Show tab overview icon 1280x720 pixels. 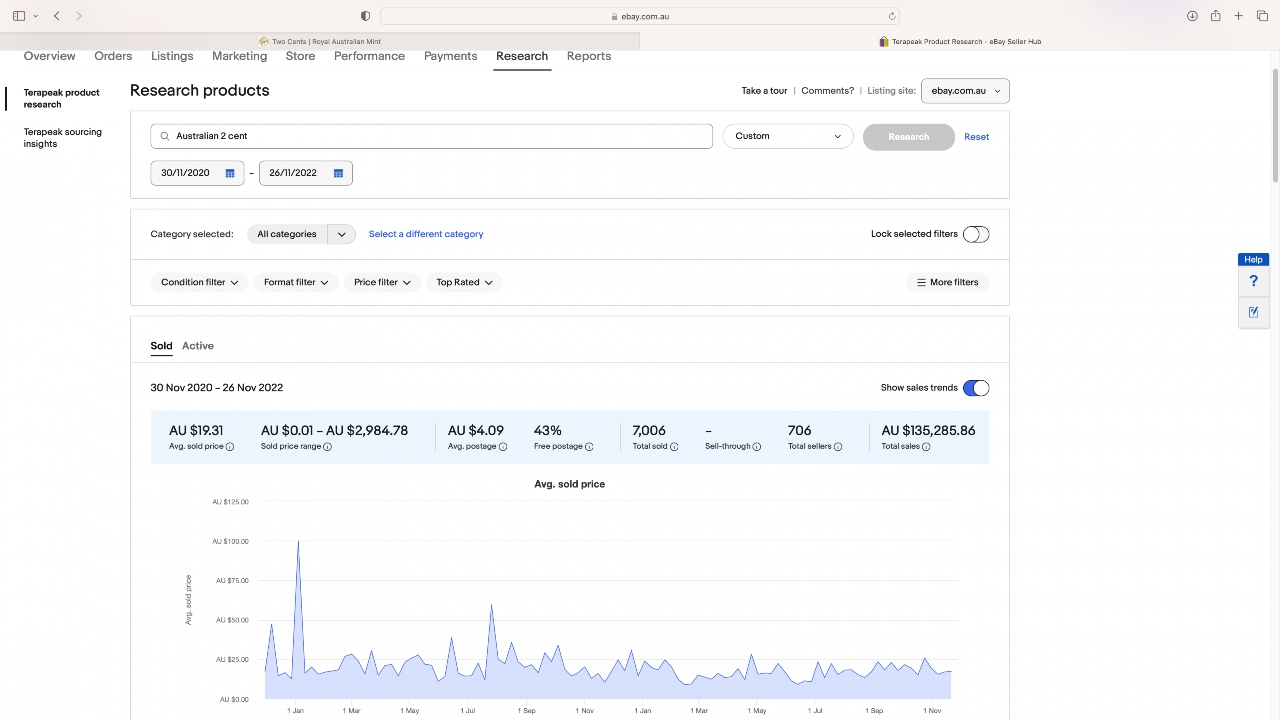coord(1262,16)
